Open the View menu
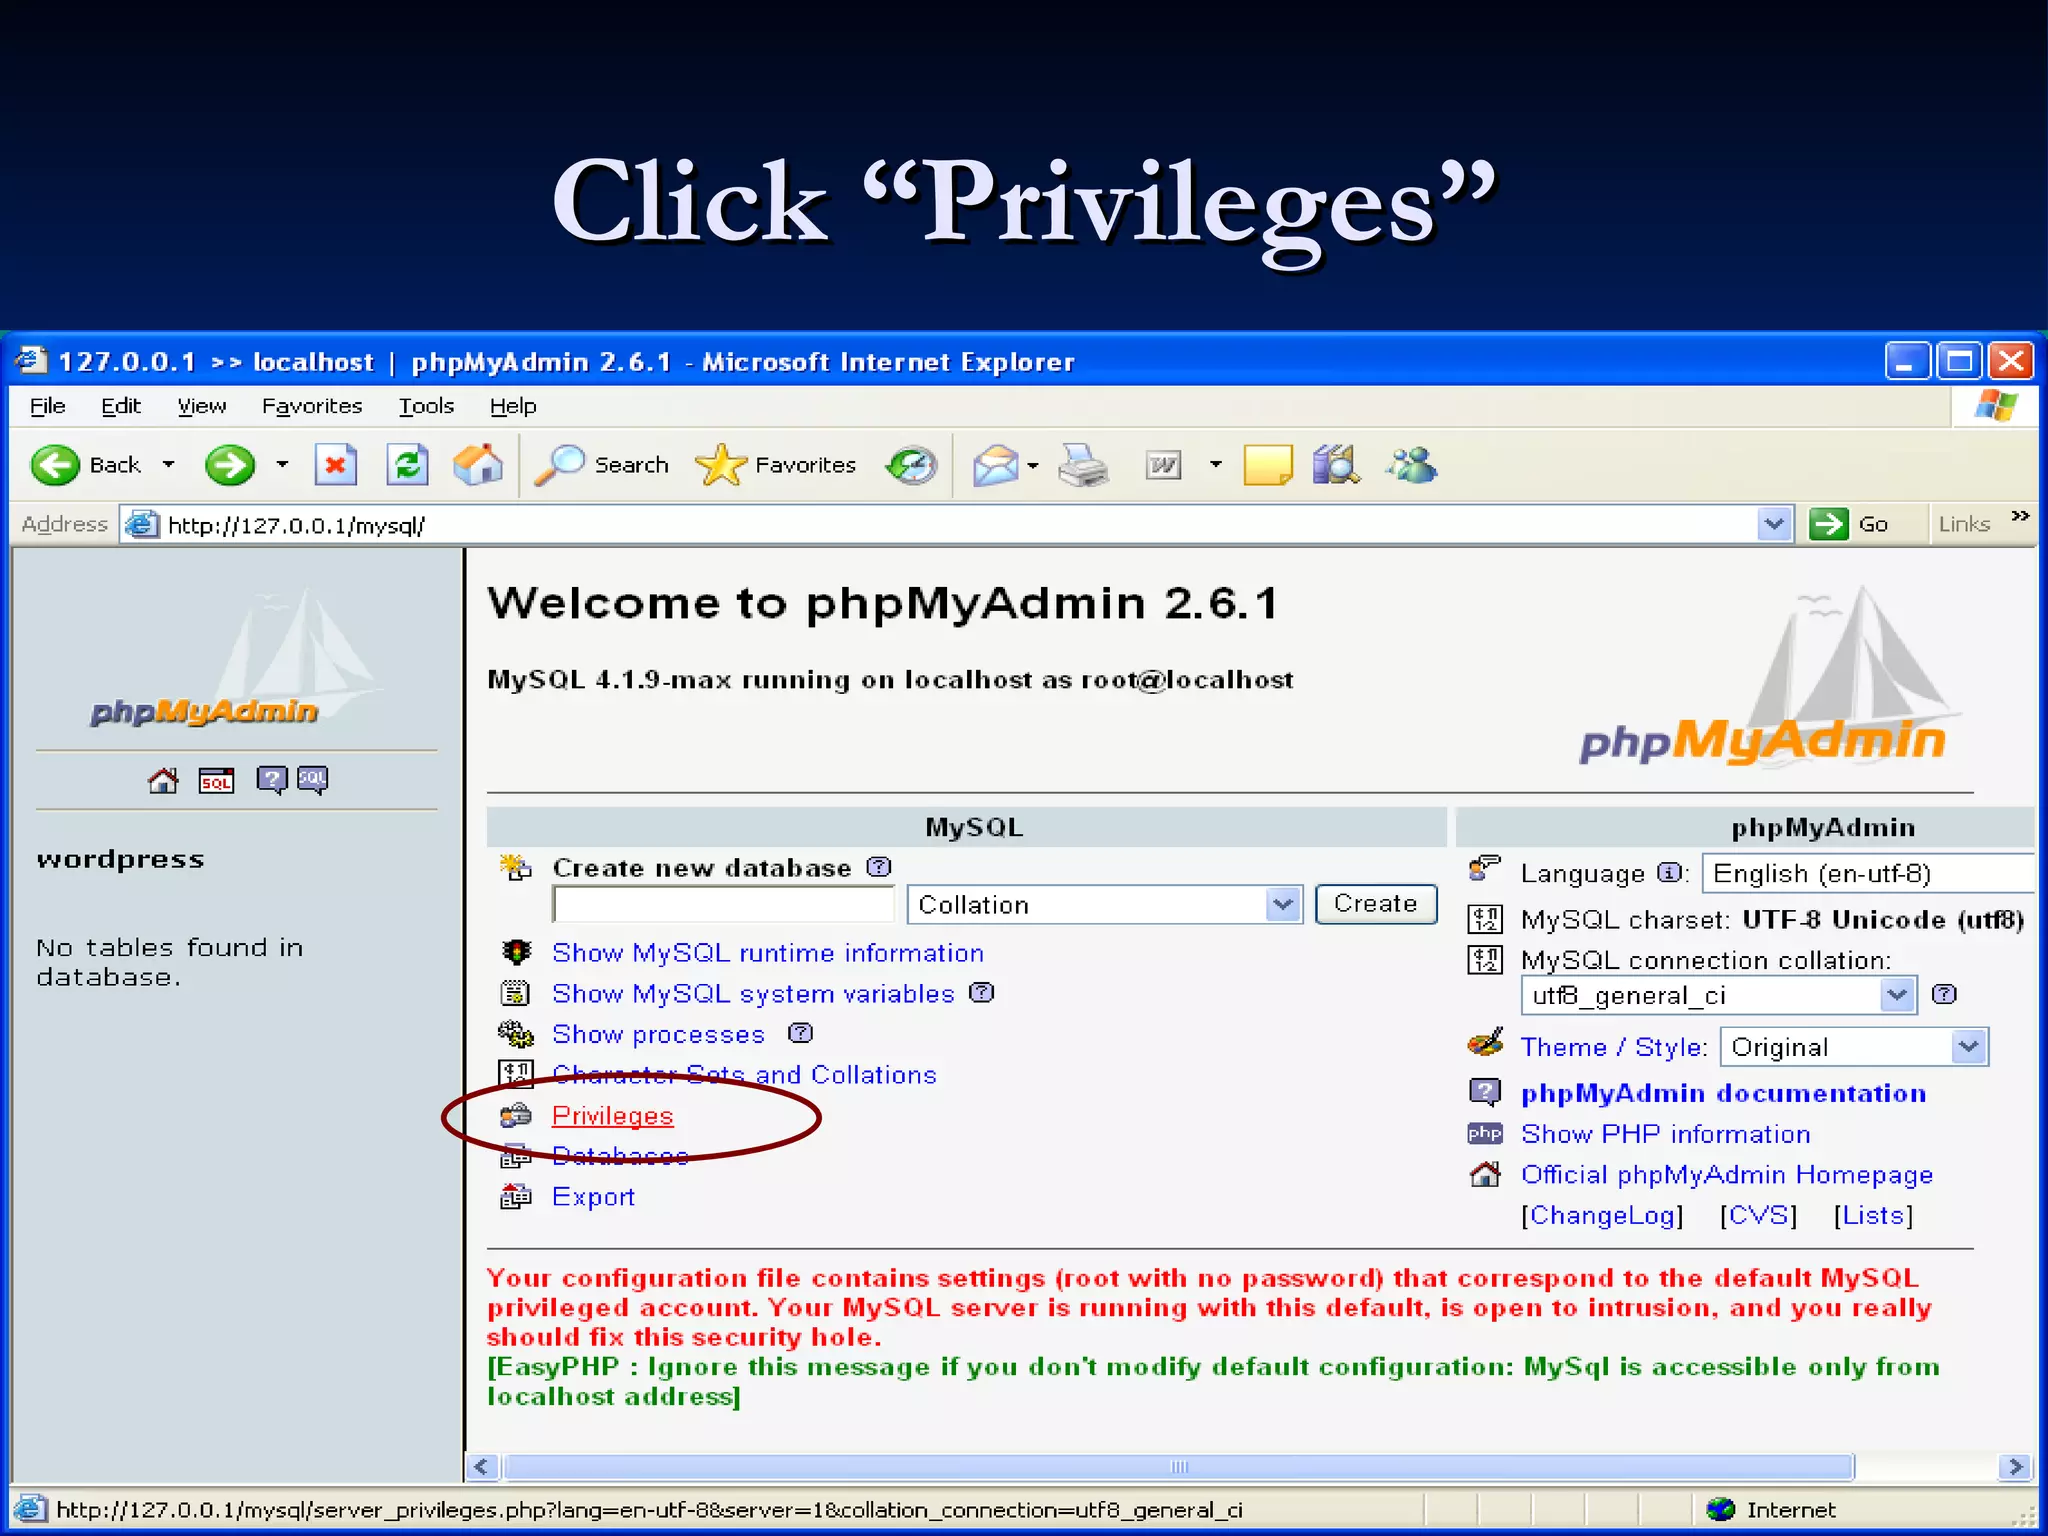The image size is (2048, 1536). [x=202, y=406]
